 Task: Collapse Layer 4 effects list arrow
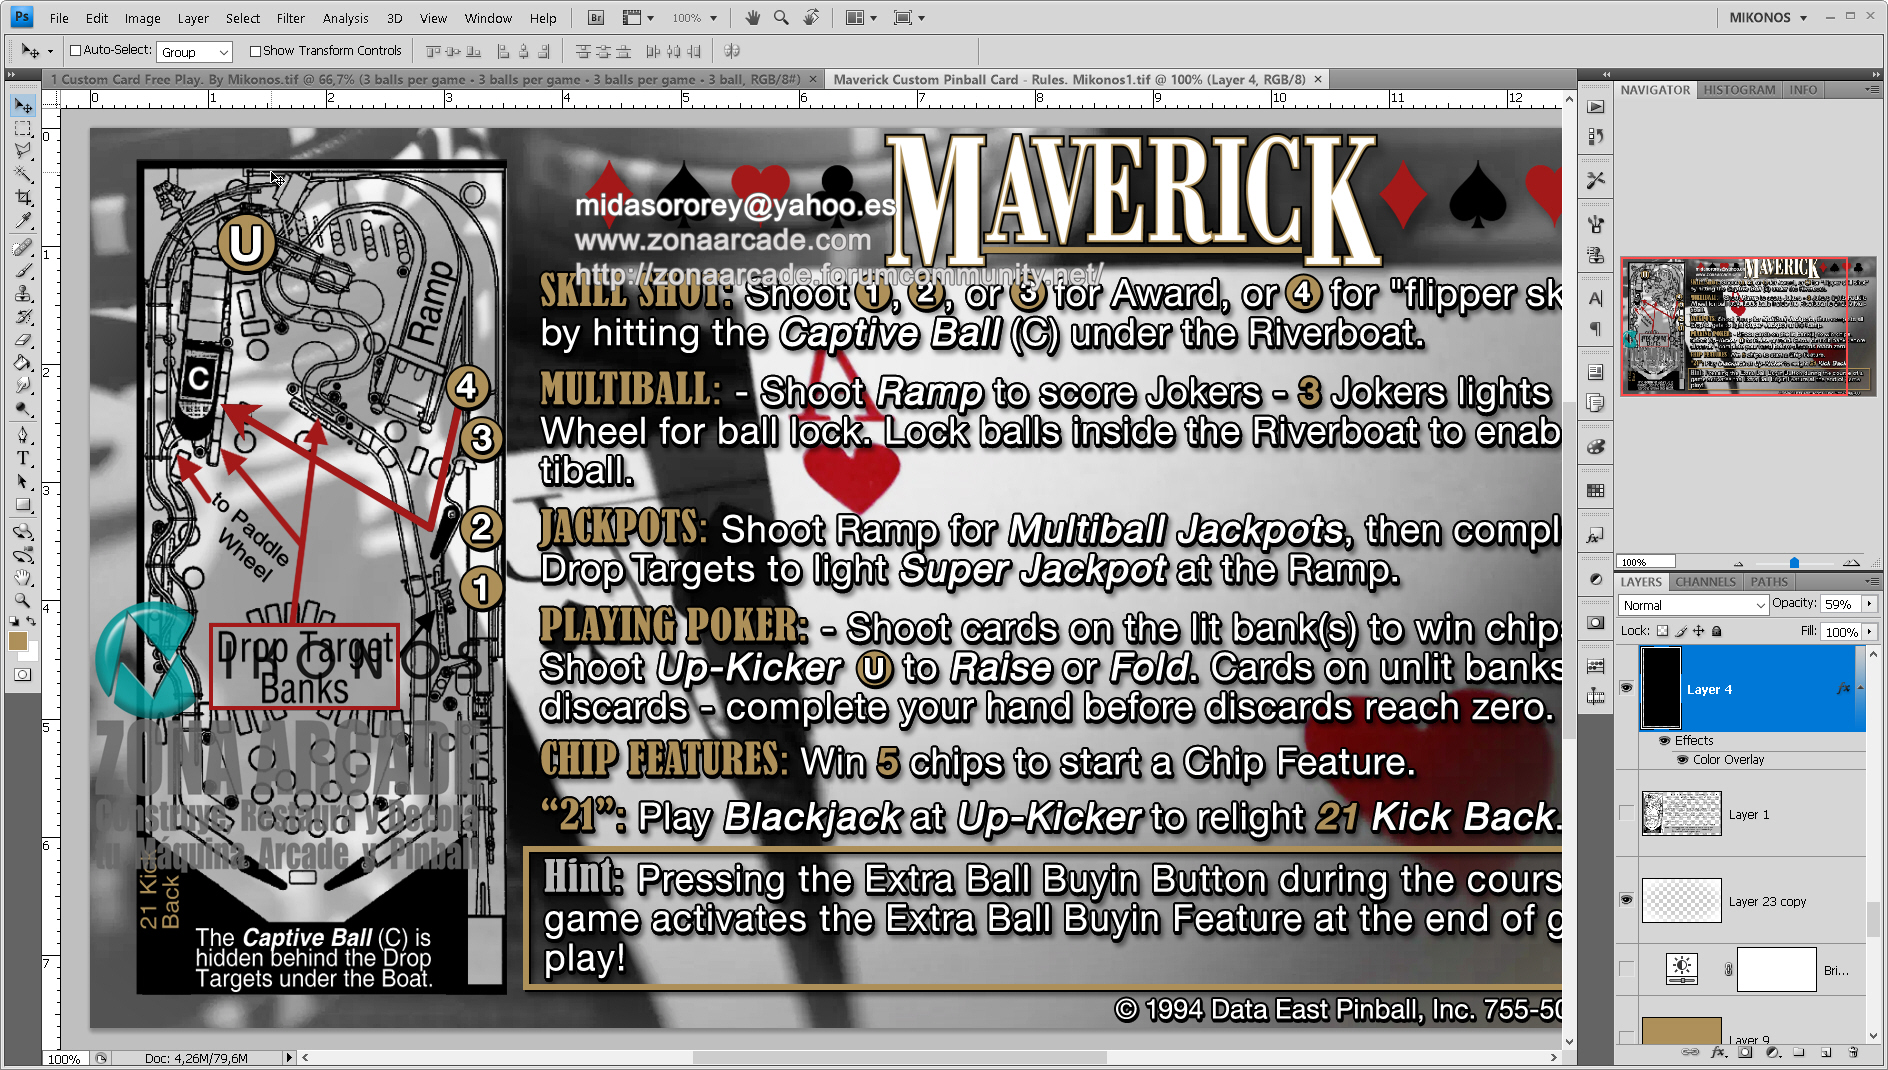click(x=1860, y=688)
